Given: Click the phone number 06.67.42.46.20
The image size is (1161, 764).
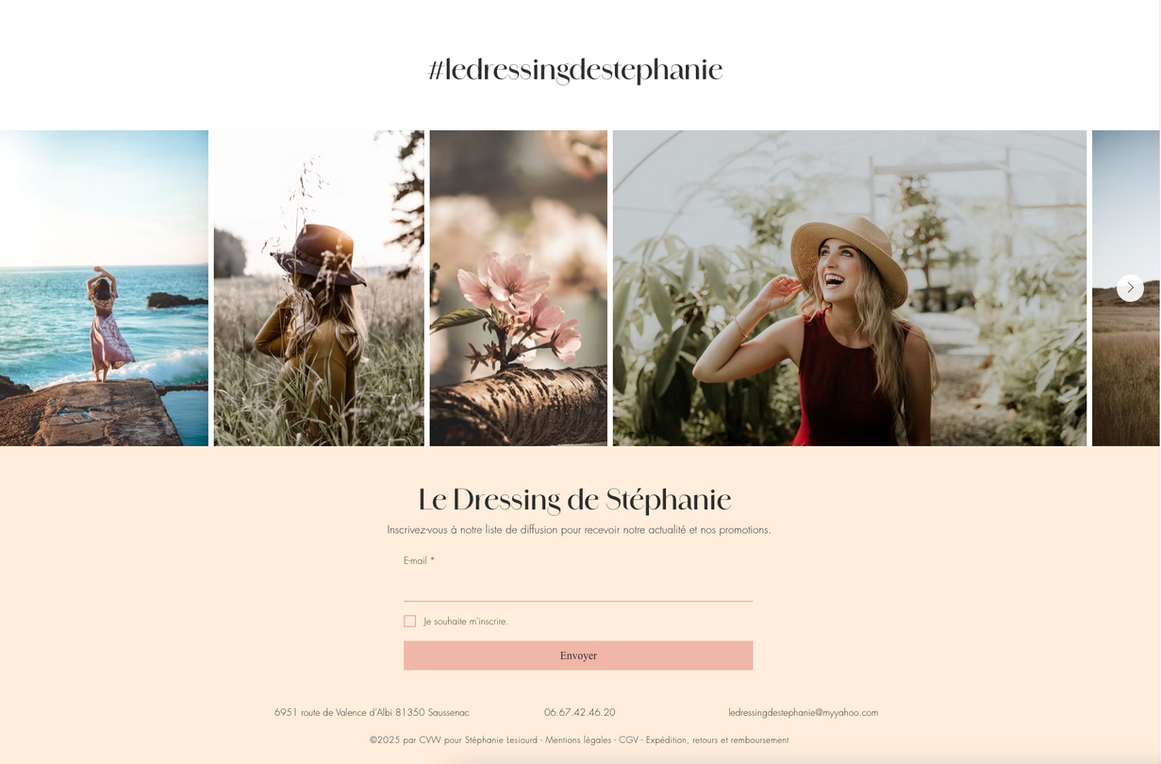Looking at the screenshot, I should pyautogui.click(x=580, y=712).
